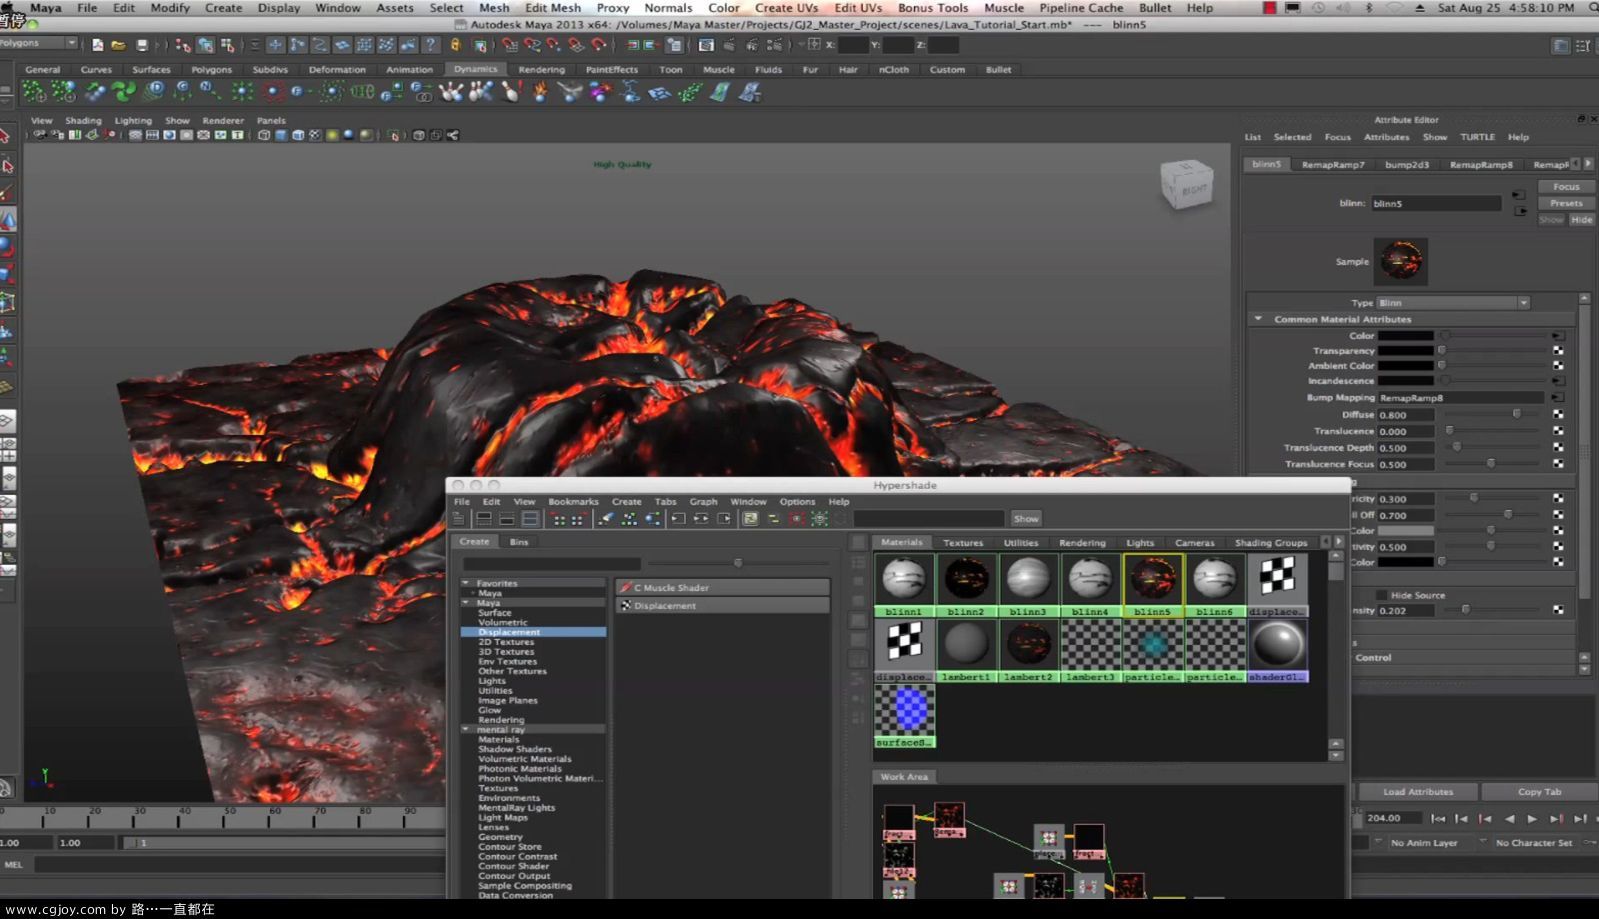The image size is (1599, 919).
Task: Click the map checker button for Translucence Focus
Action: tap(1558, 464)
